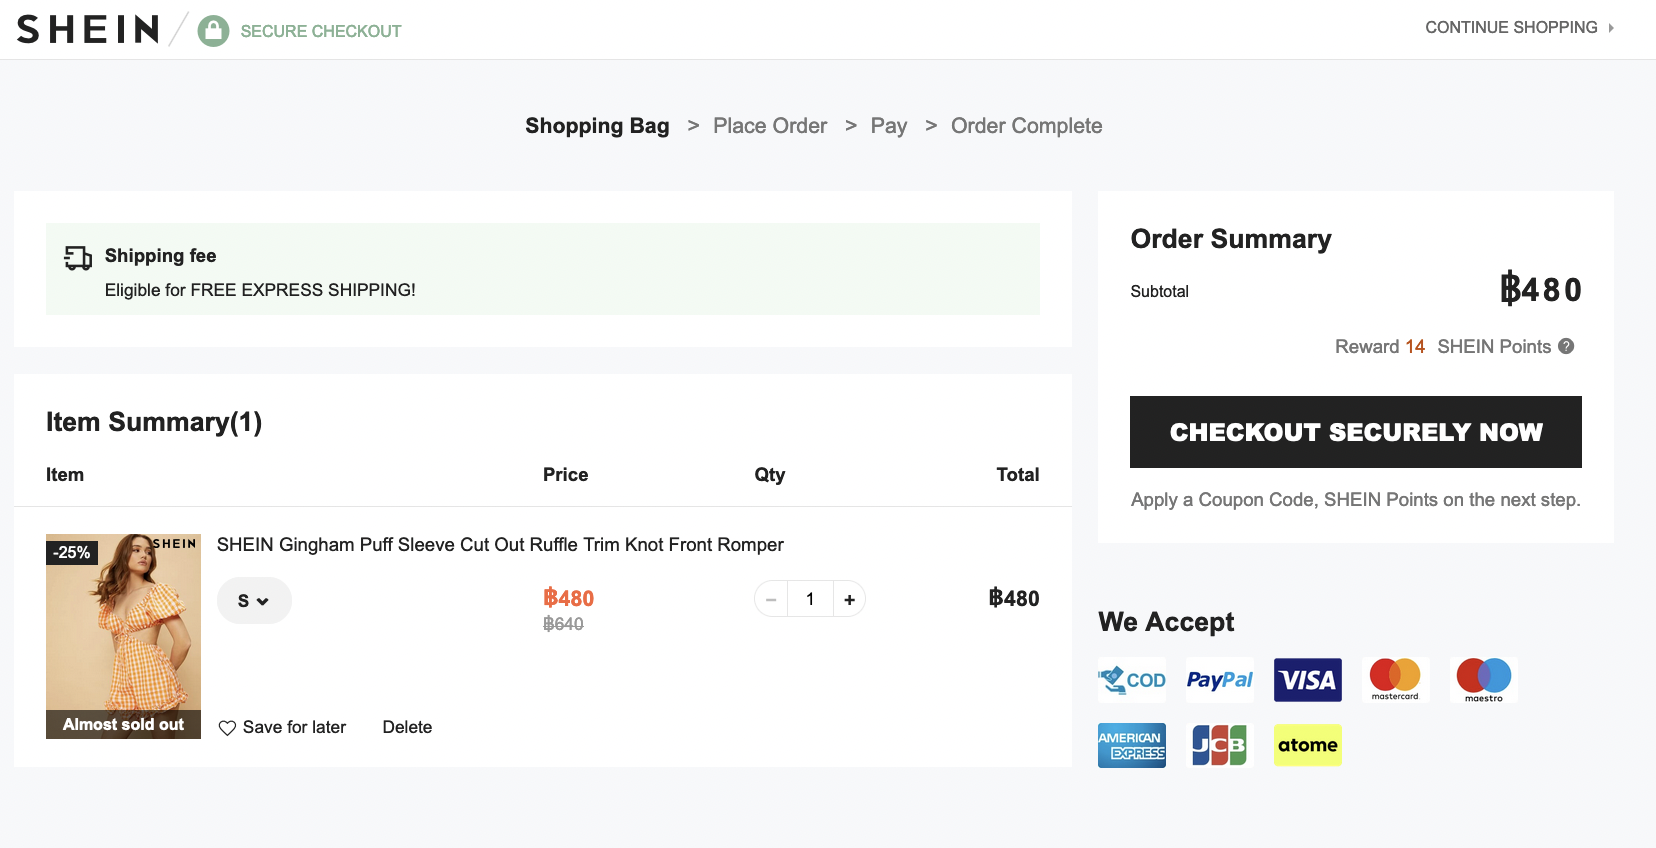Open the size S dropdown
The width and height of the screenshot is (1656, 848).
pos(254,601)
